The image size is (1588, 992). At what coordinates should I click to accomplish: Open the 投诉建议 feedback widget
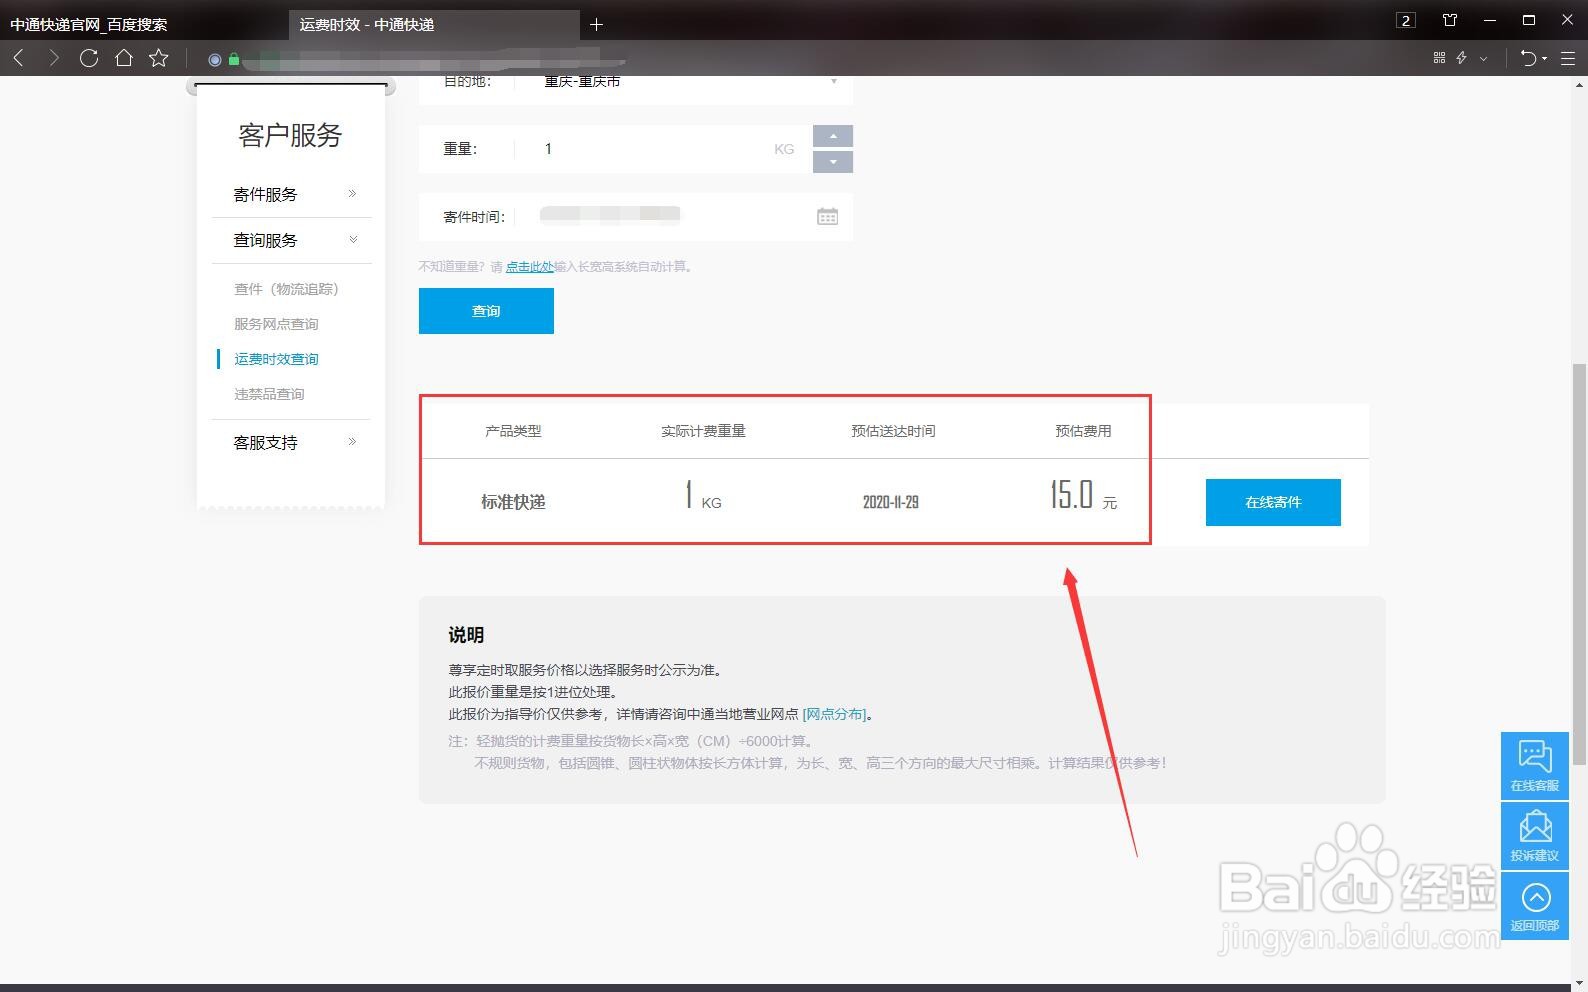(x=1534, y=835)
